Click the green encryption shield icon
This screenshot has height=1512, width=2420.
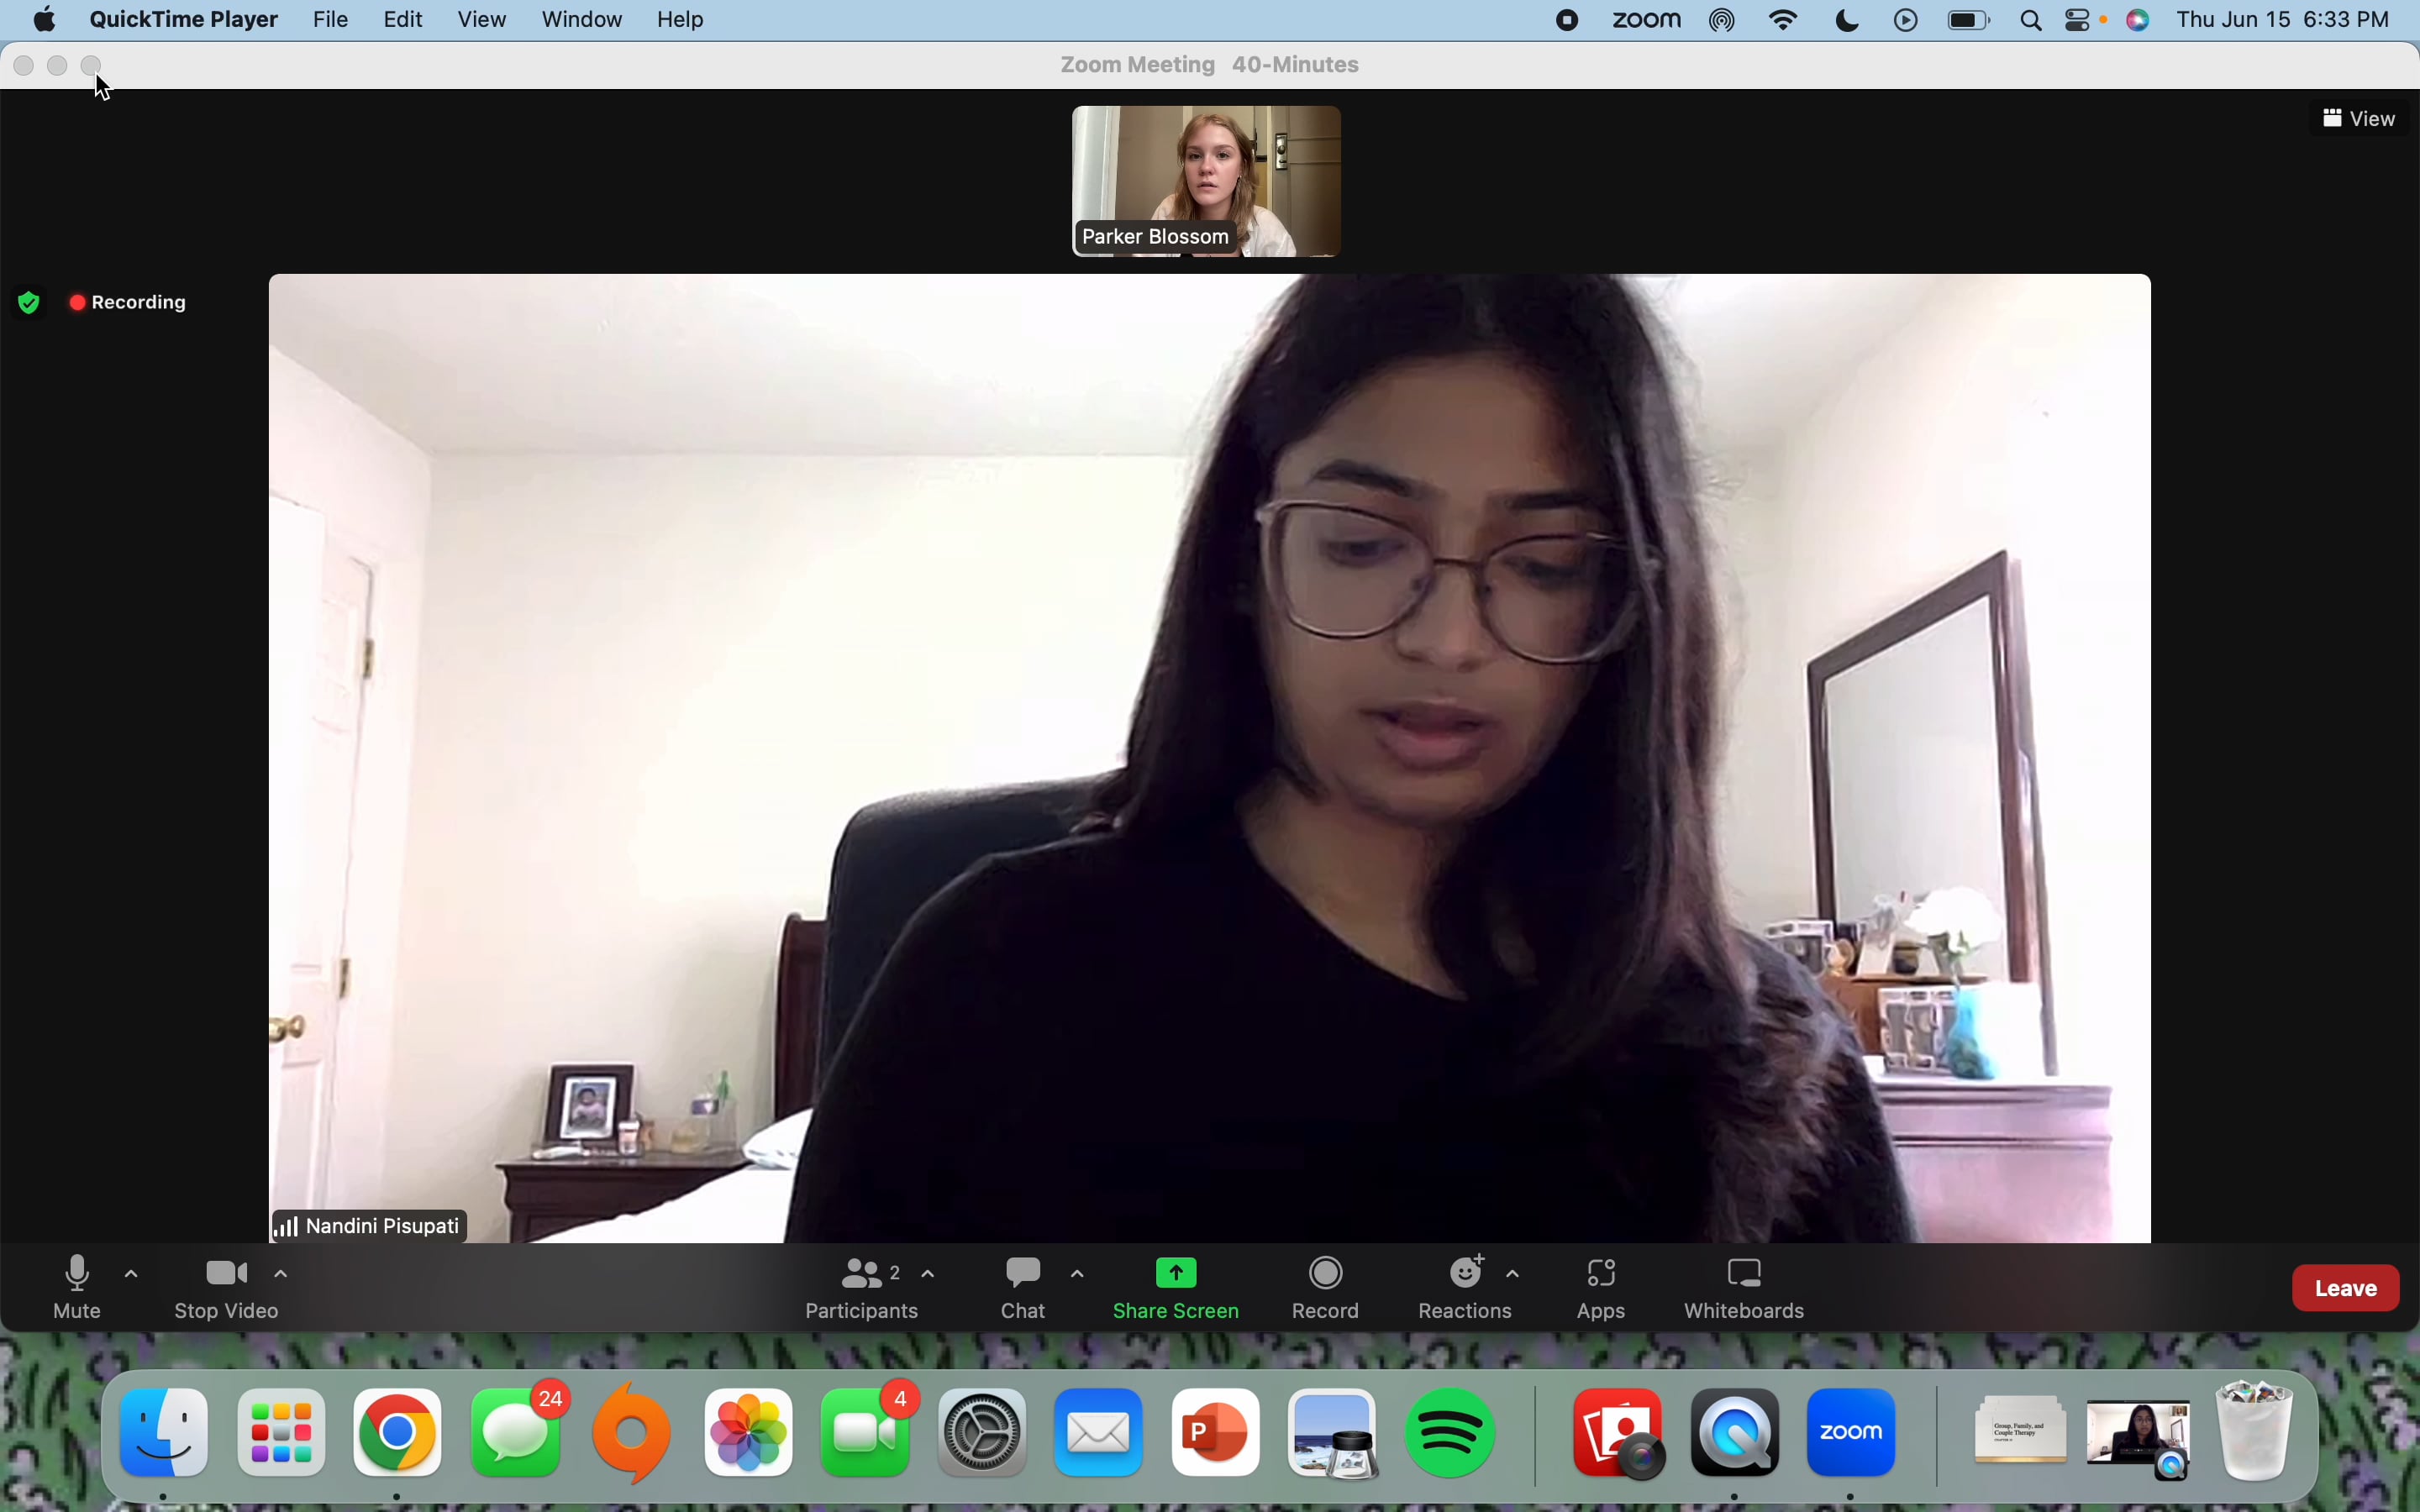pos(30,302)
